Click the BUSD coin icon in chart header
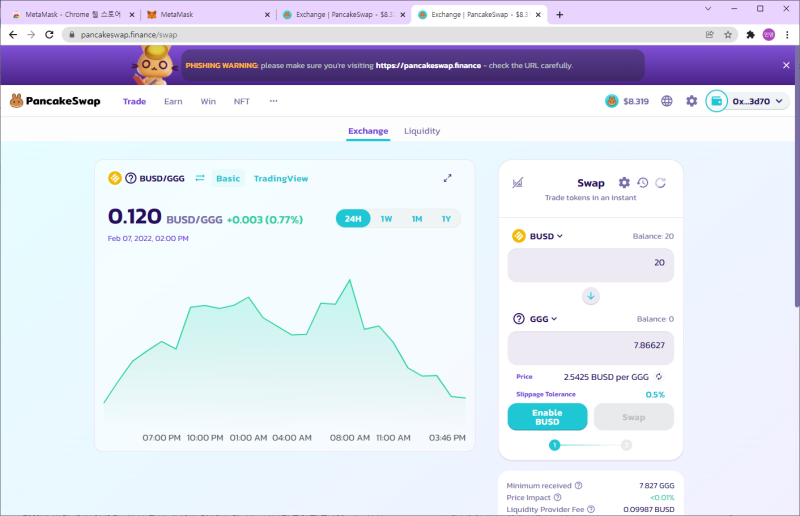 pos(115,178)
